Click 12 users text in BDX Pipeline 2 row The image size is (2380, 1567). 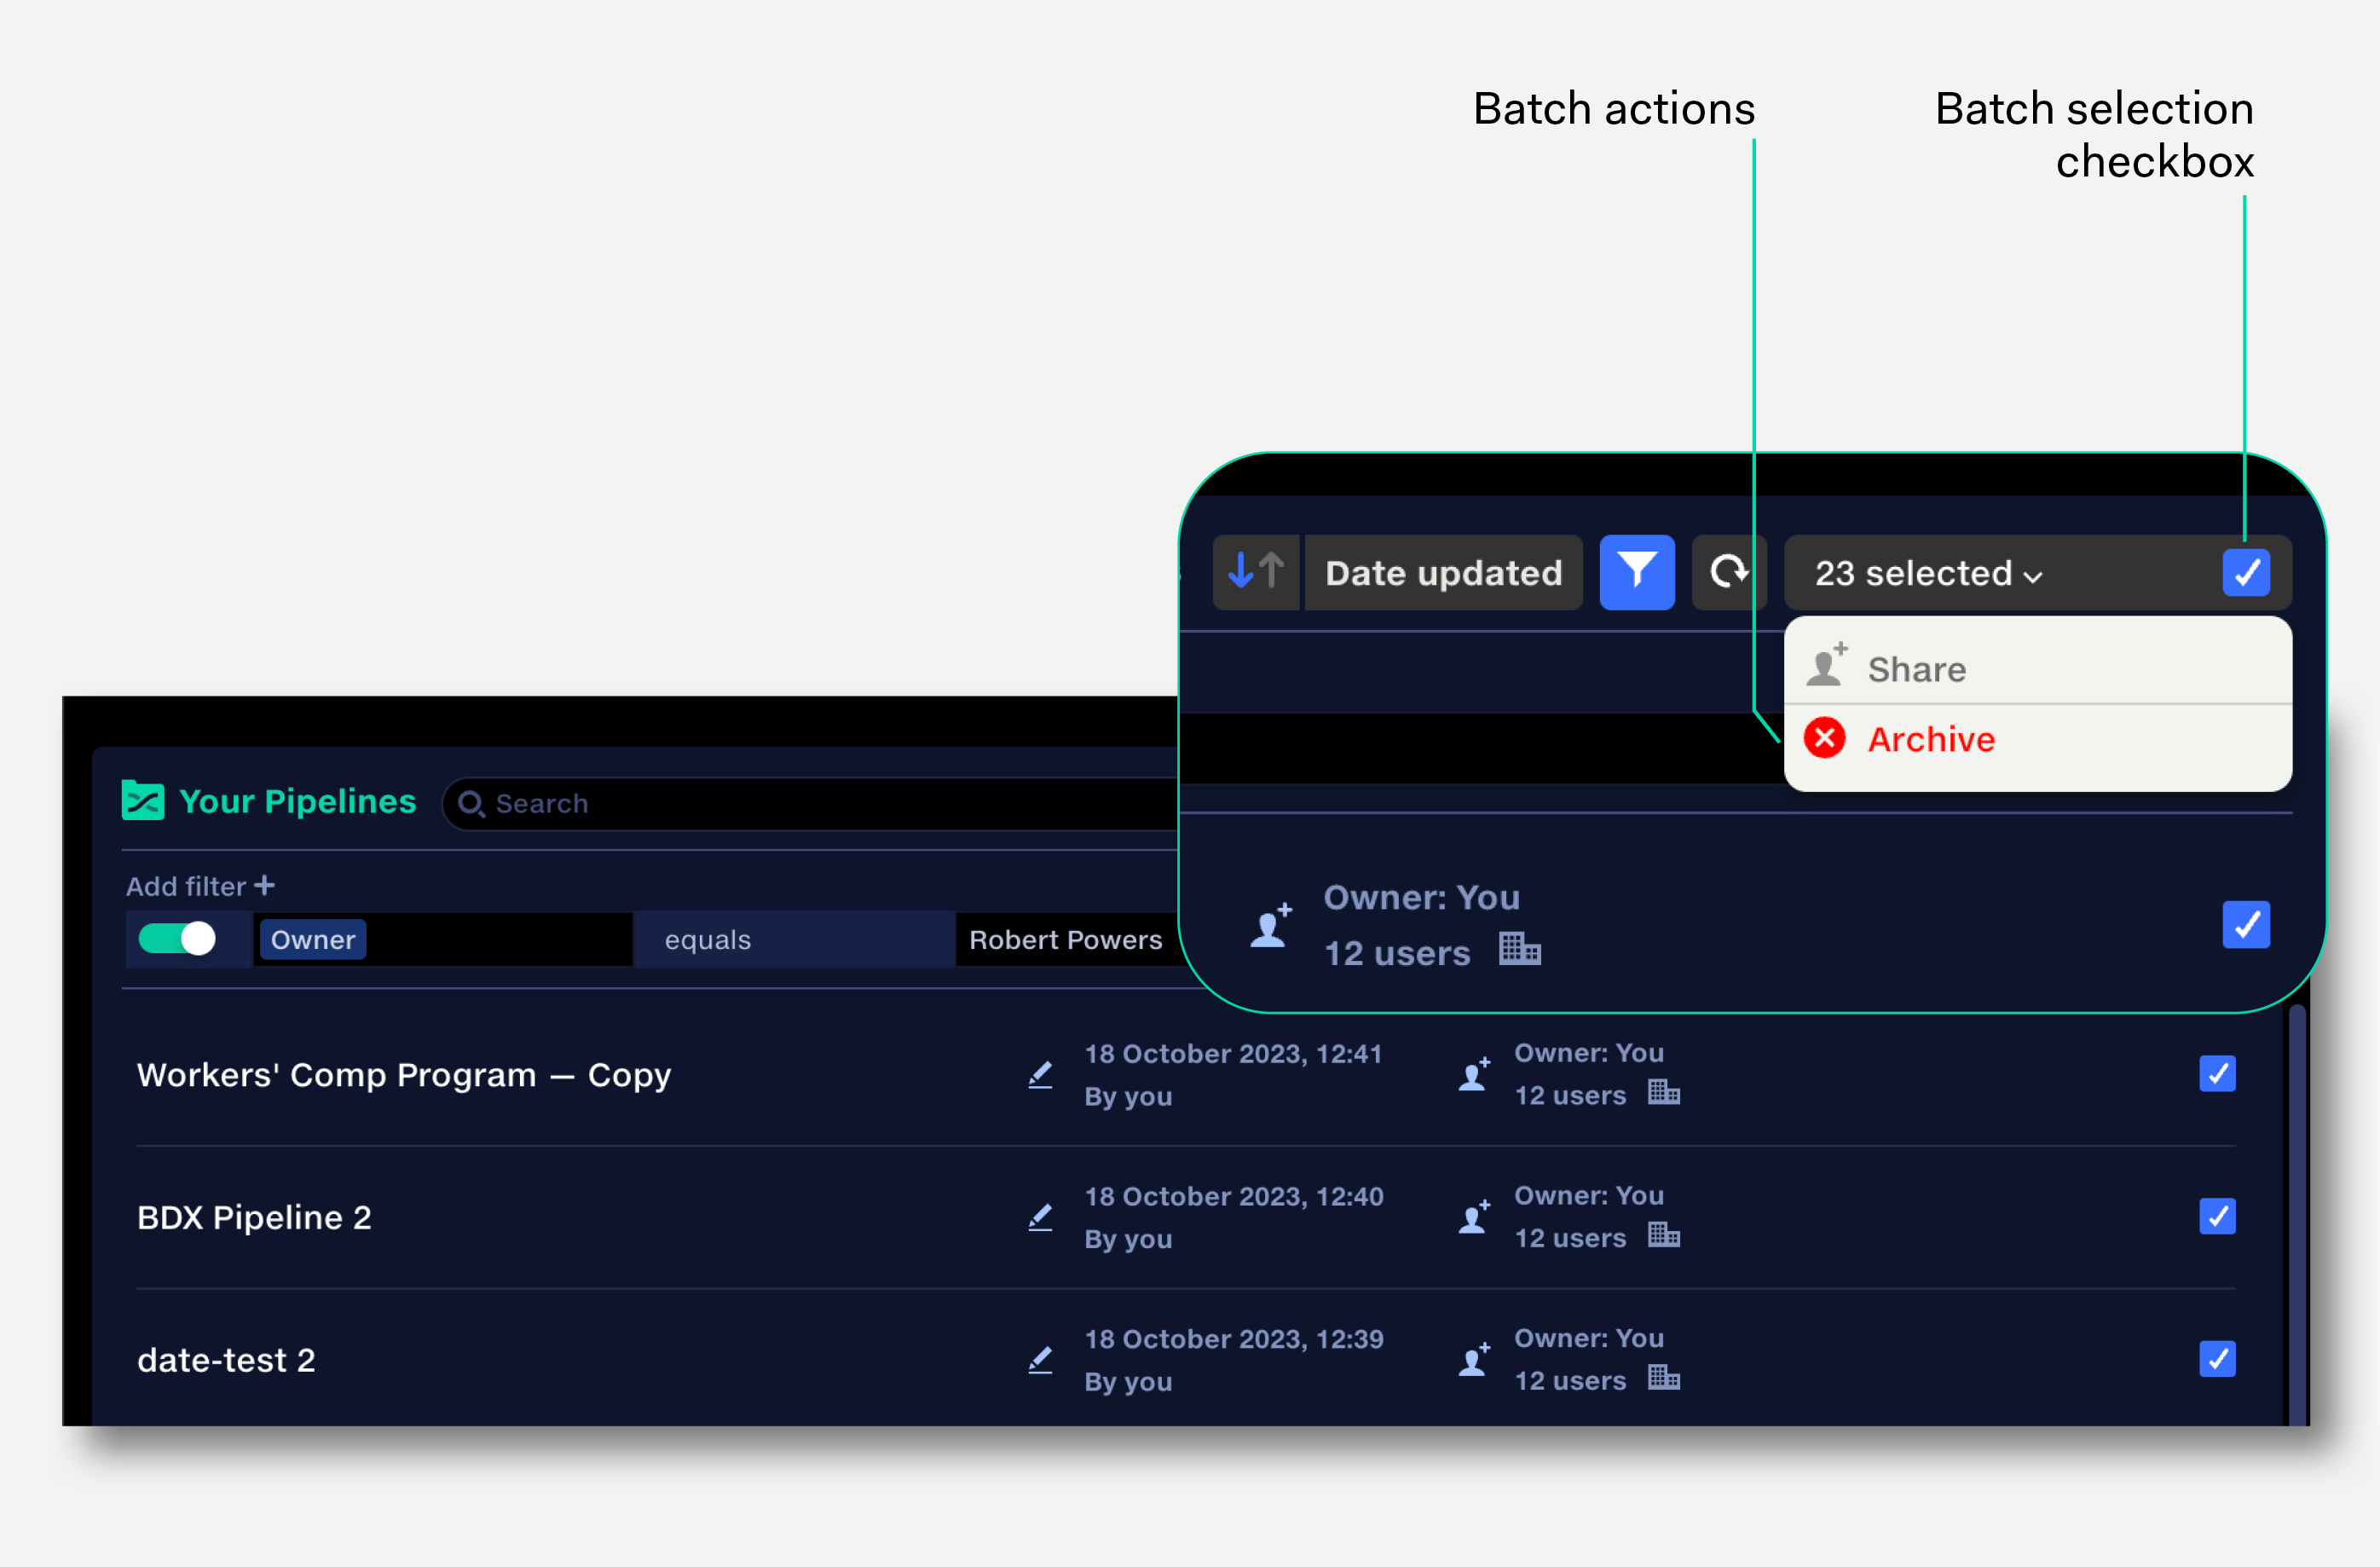click(x=1570, y=1238)
